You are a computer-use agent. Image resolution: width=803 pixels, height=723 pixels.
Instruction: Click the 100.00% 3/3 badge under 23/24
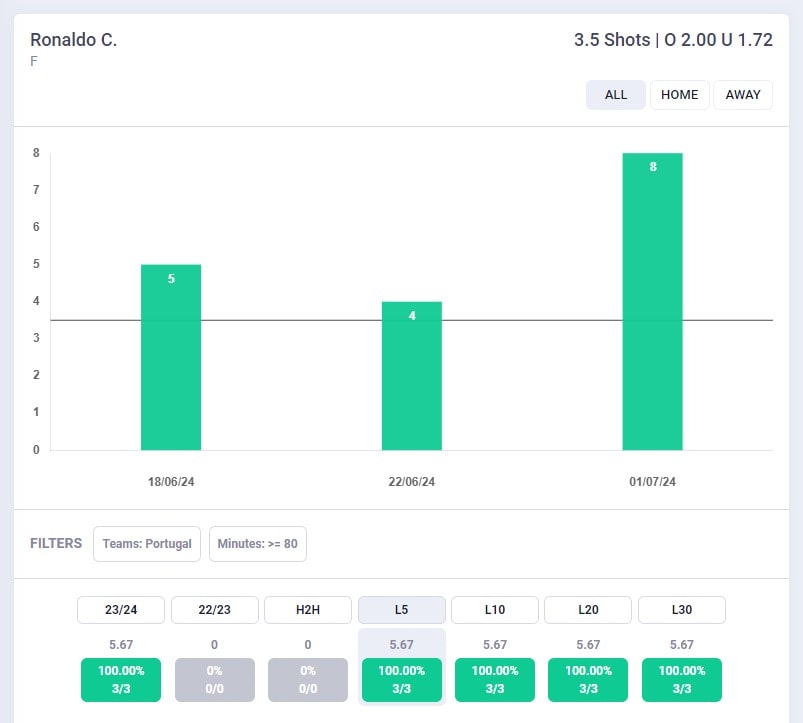pos(121,680)
